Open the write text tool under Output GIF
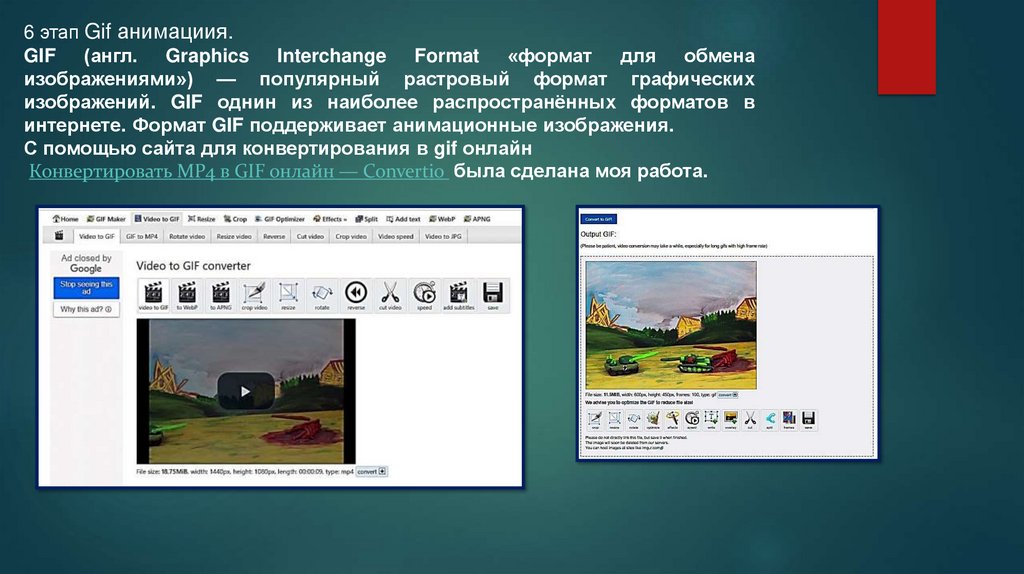1024x574 pixels. point(711,420)
